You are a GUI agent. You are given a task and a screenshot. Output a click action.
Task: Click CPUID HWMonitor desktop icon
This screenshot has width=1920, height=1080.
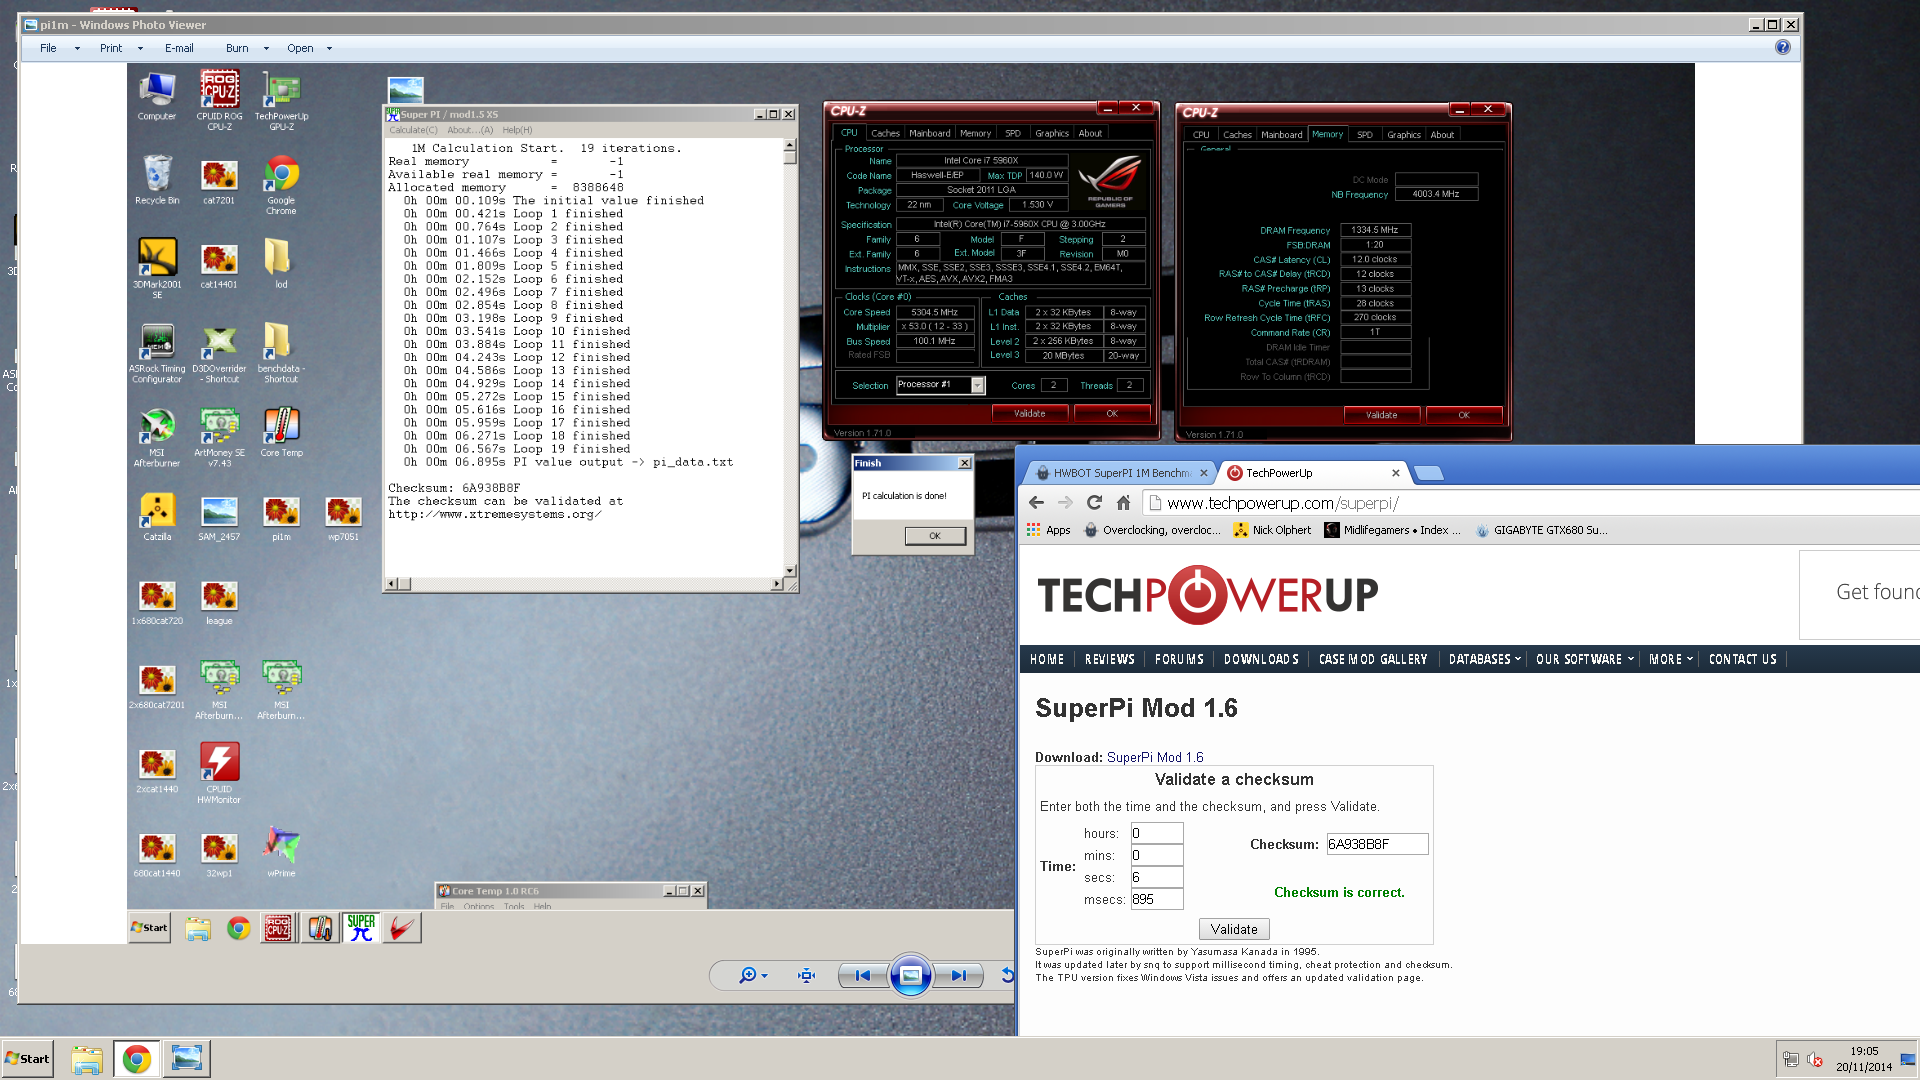coord(219,773)
